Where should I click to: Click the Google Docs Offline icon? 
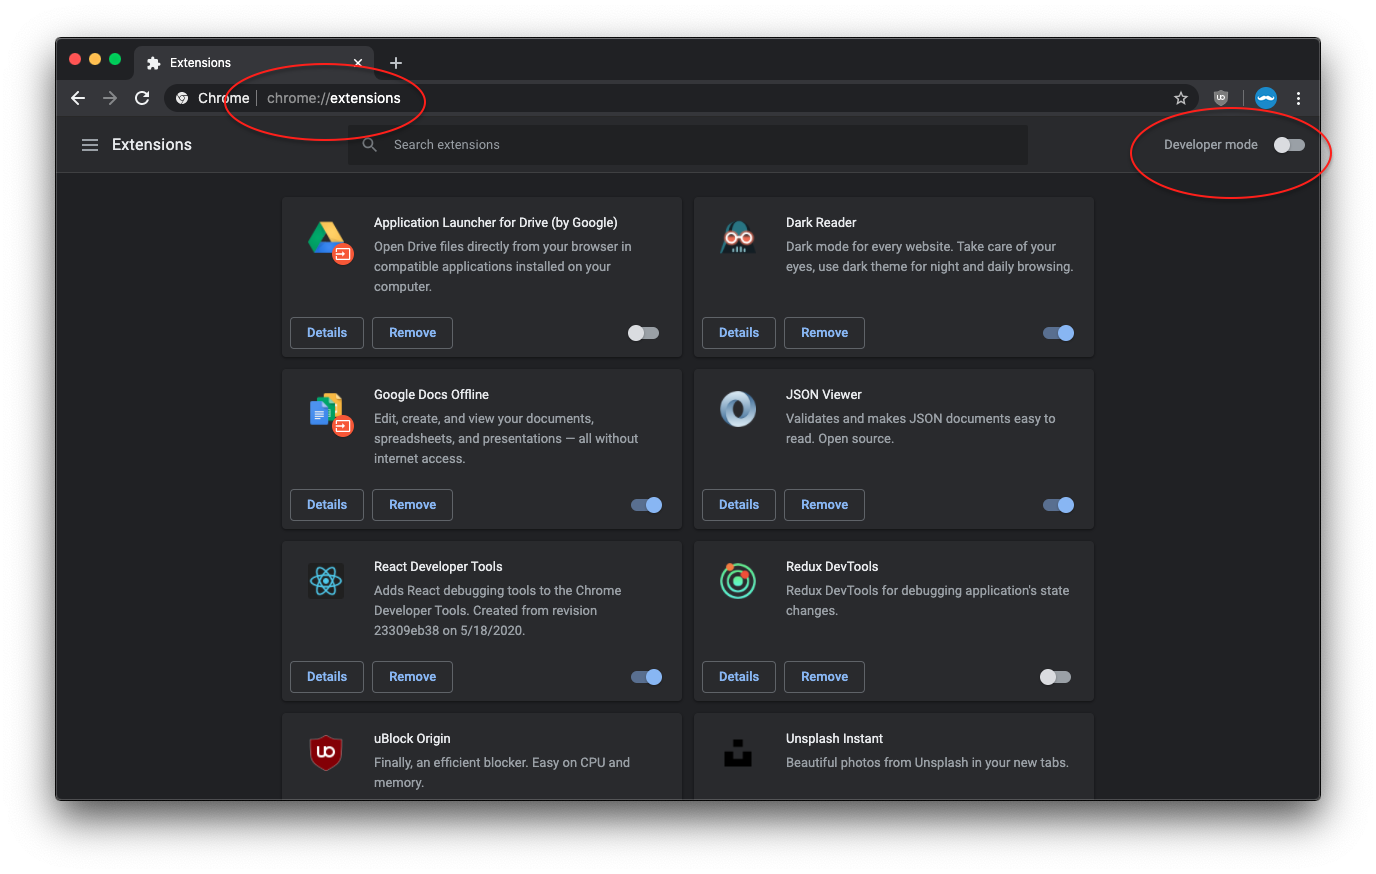(x=330, y=413)
